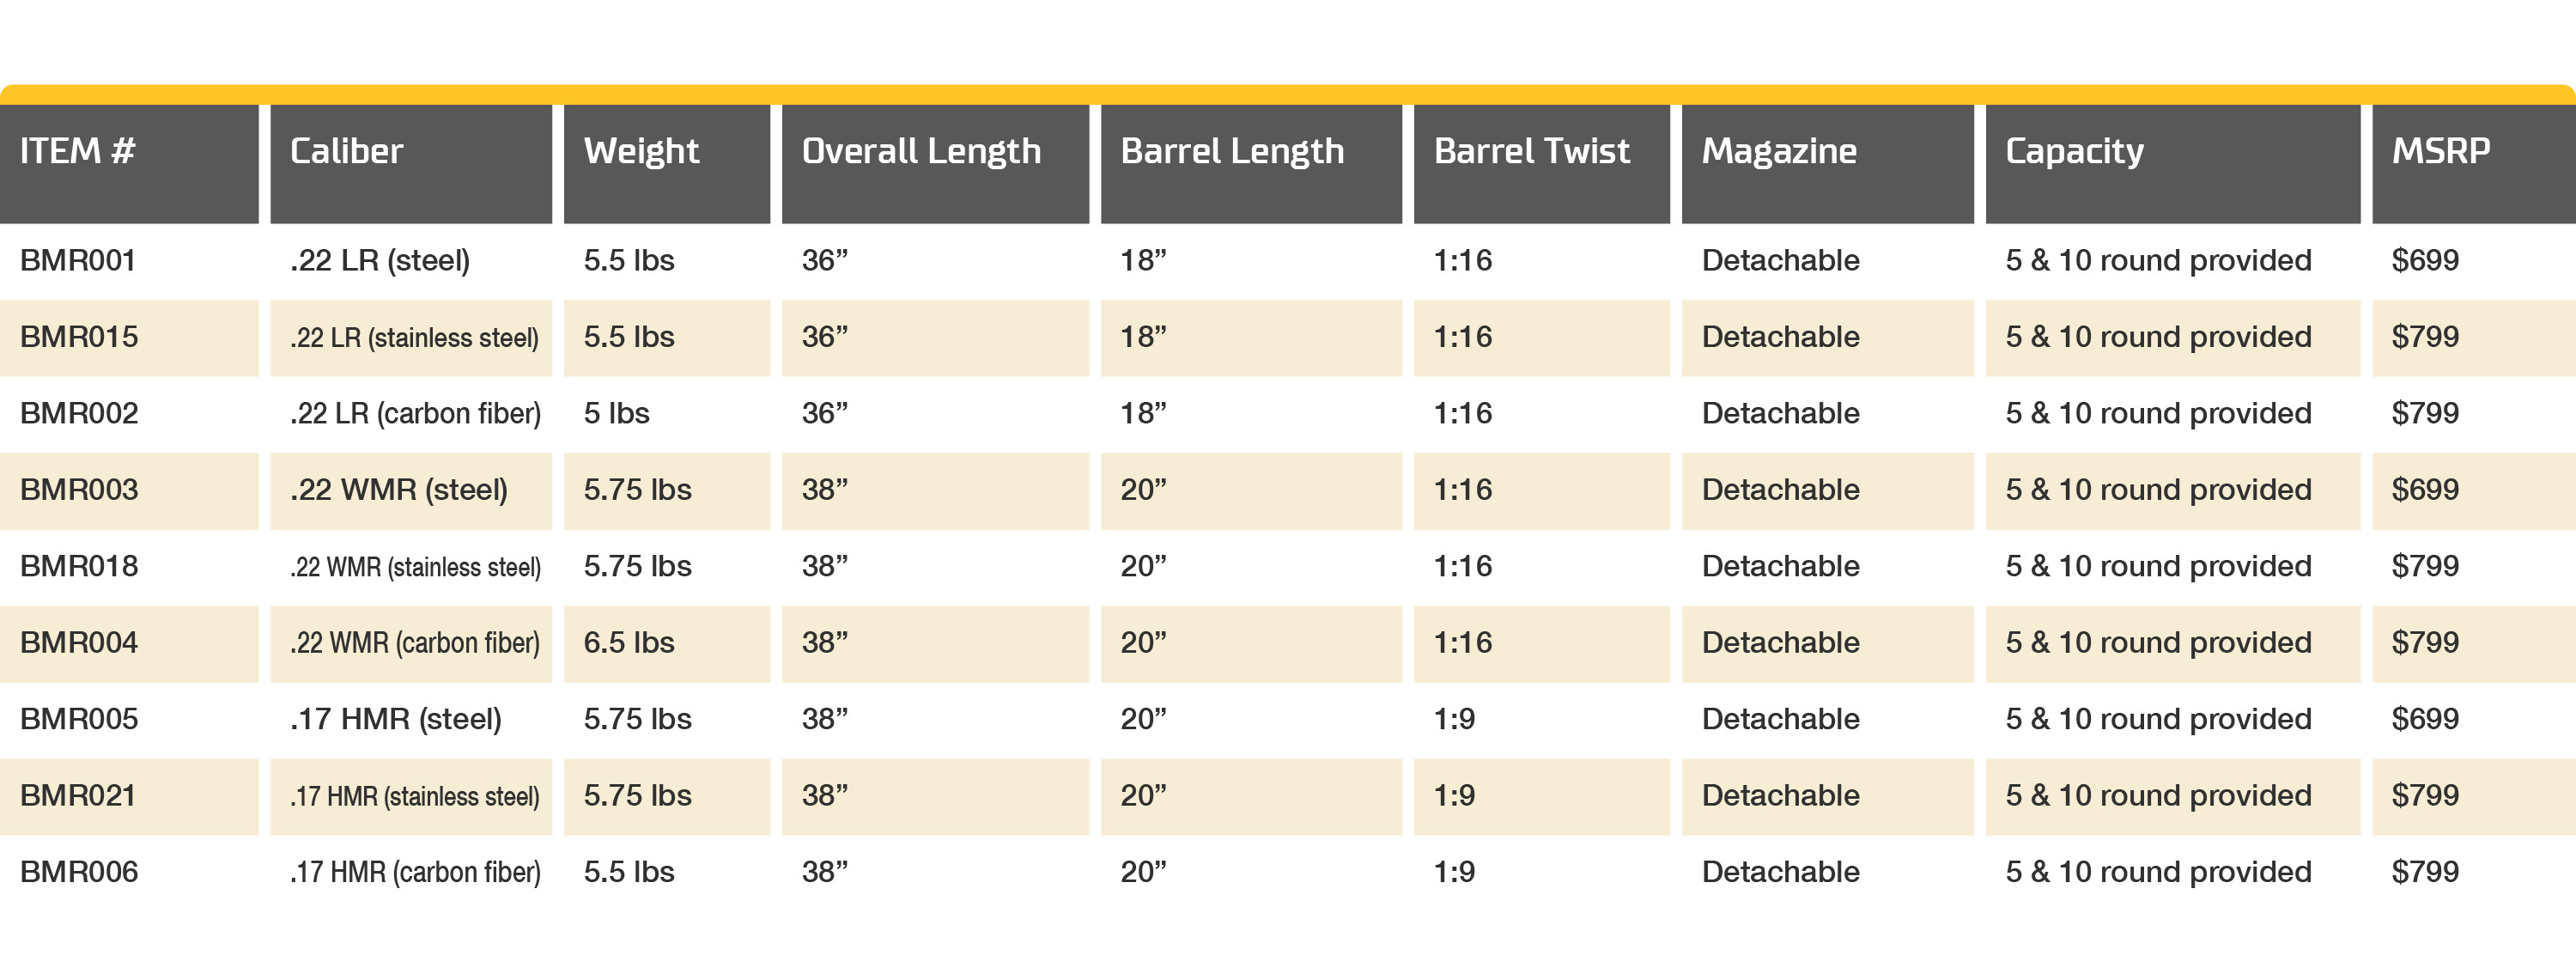Select the Capacity column header
This screenshot has height=980, width=2576.
point(2172,163)
